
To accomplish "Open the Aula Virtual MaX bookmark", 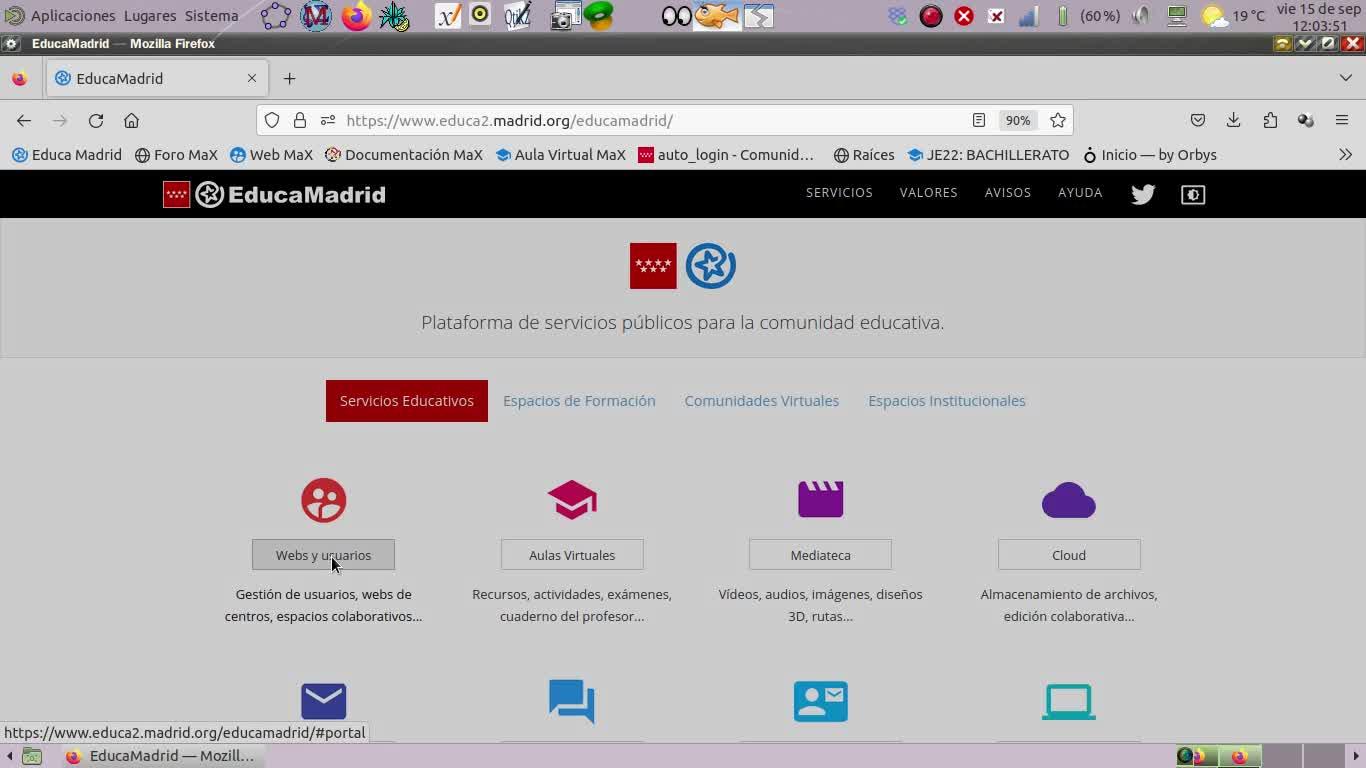I will click(x=560, y=155).
